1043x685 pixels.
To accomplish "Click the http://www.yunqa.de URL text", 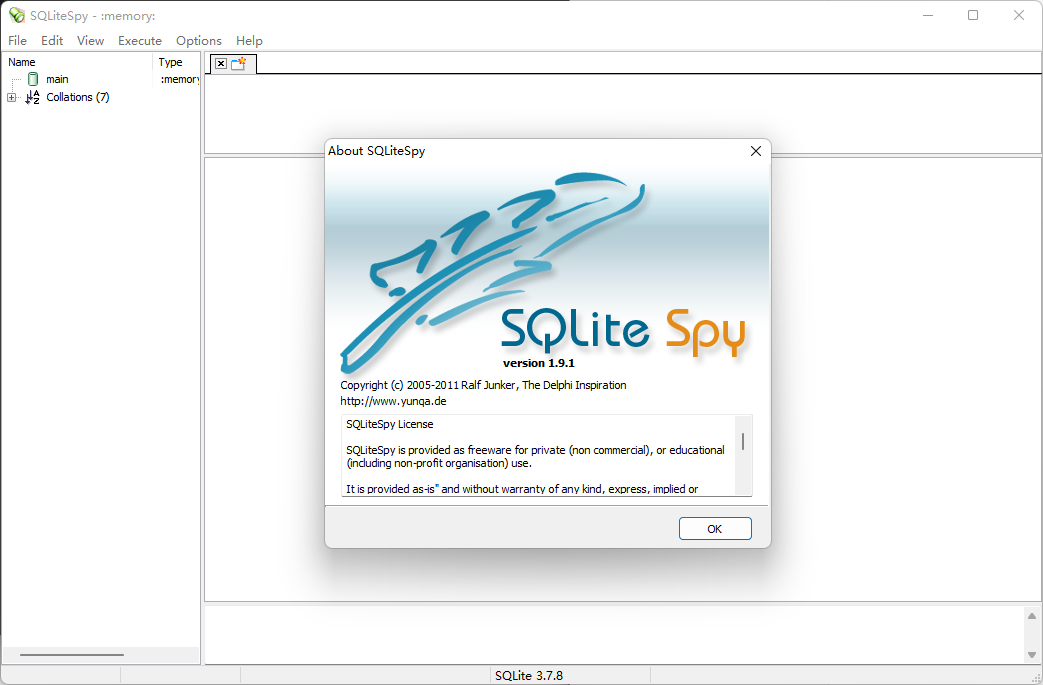I will [393, 401].
